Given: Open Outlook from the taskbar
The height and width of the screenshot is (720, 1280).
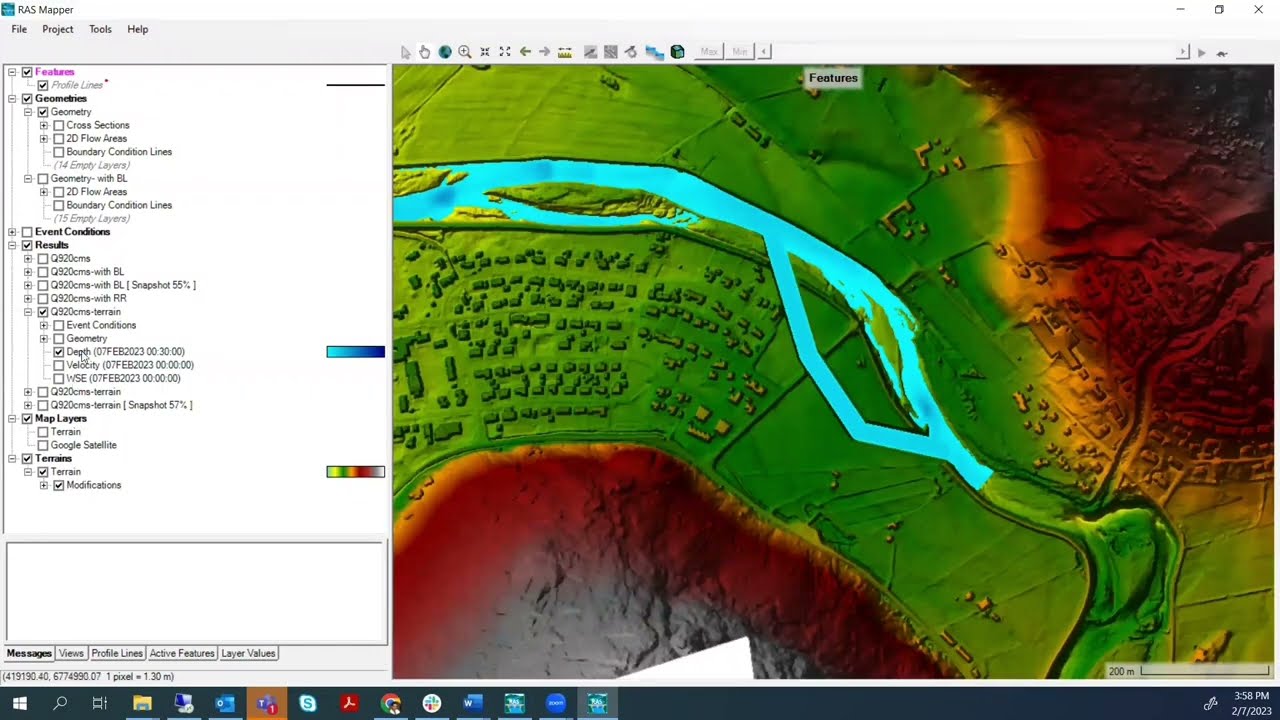Looking at the screenshot, I should pyautogui.click(x=225, y=704).
